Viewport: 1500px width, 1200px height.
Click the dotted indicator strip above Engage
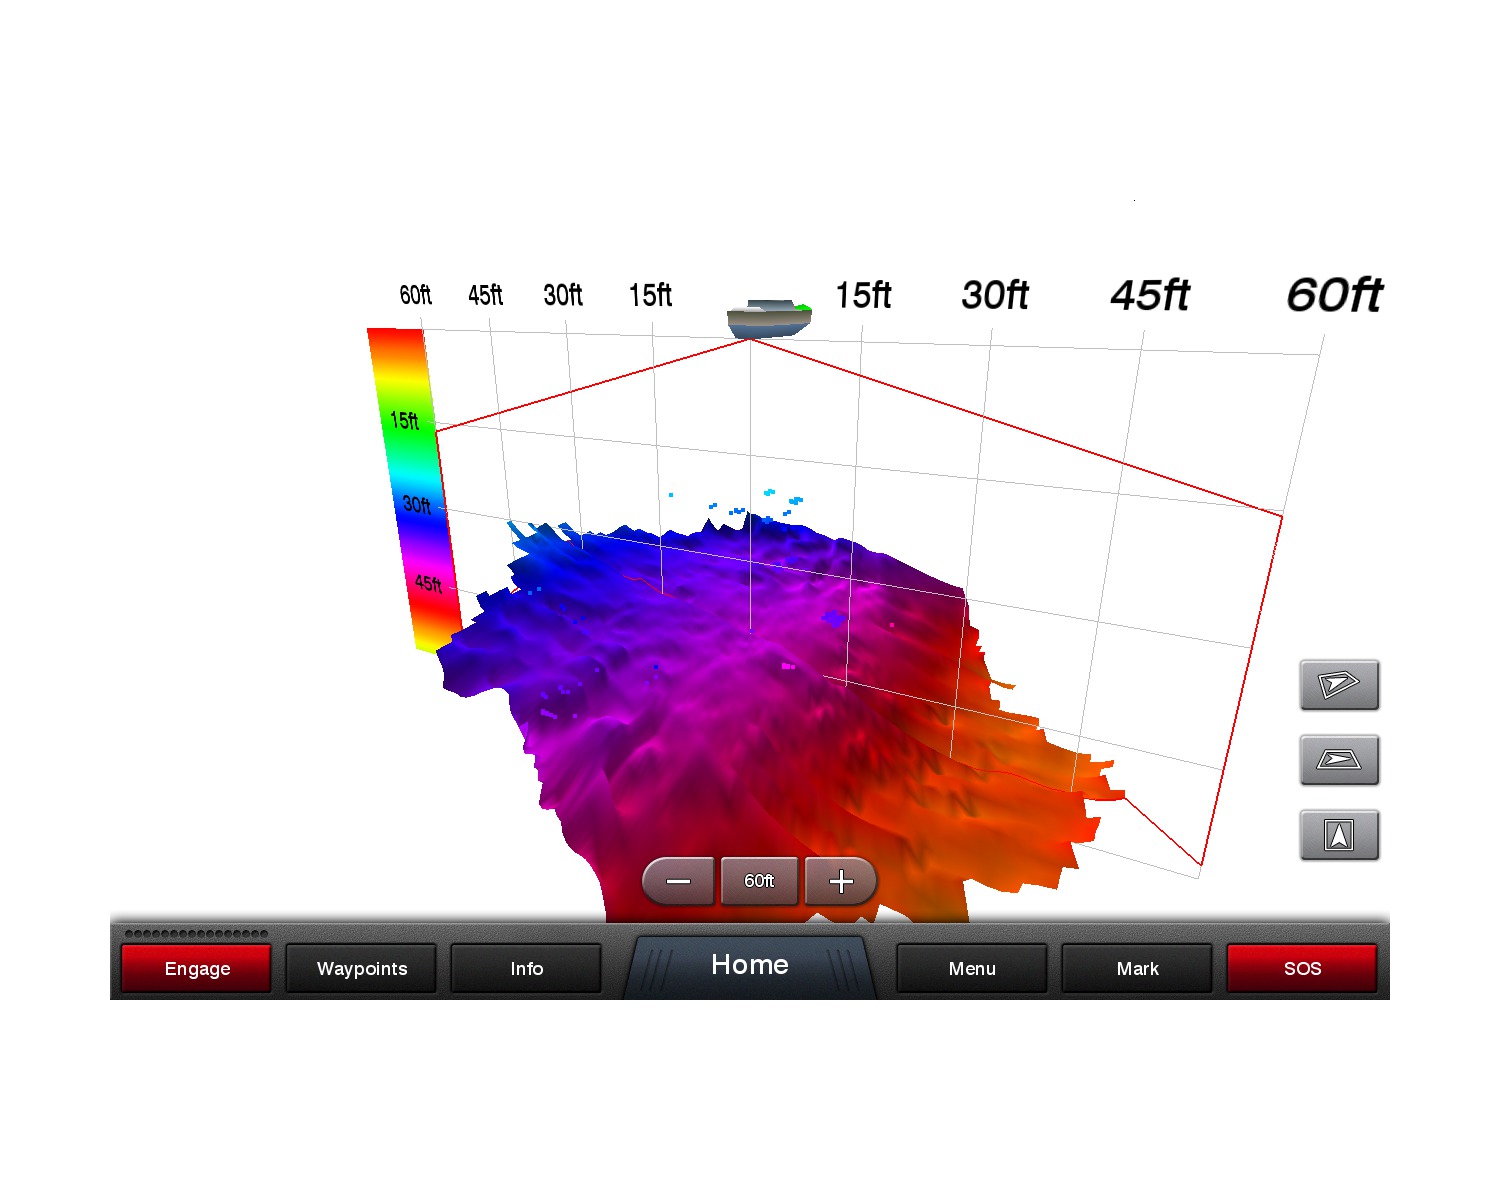pos(196,934)
